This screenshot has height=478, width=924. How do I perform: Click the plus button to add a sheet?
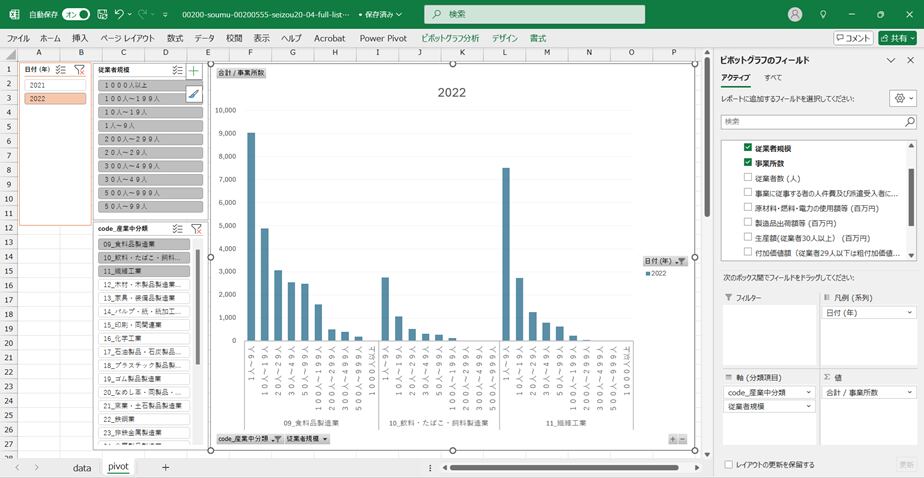(x=165, y=467)
